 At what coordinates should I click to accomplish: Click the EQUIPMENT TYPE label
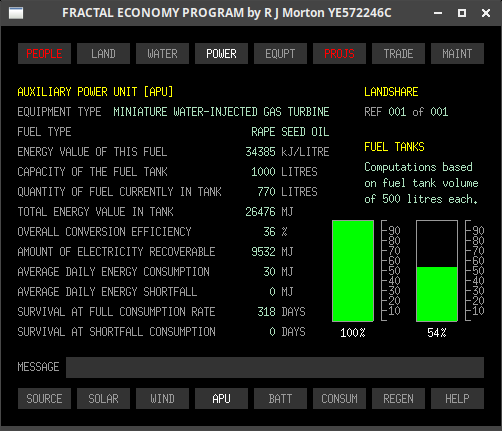59,112
